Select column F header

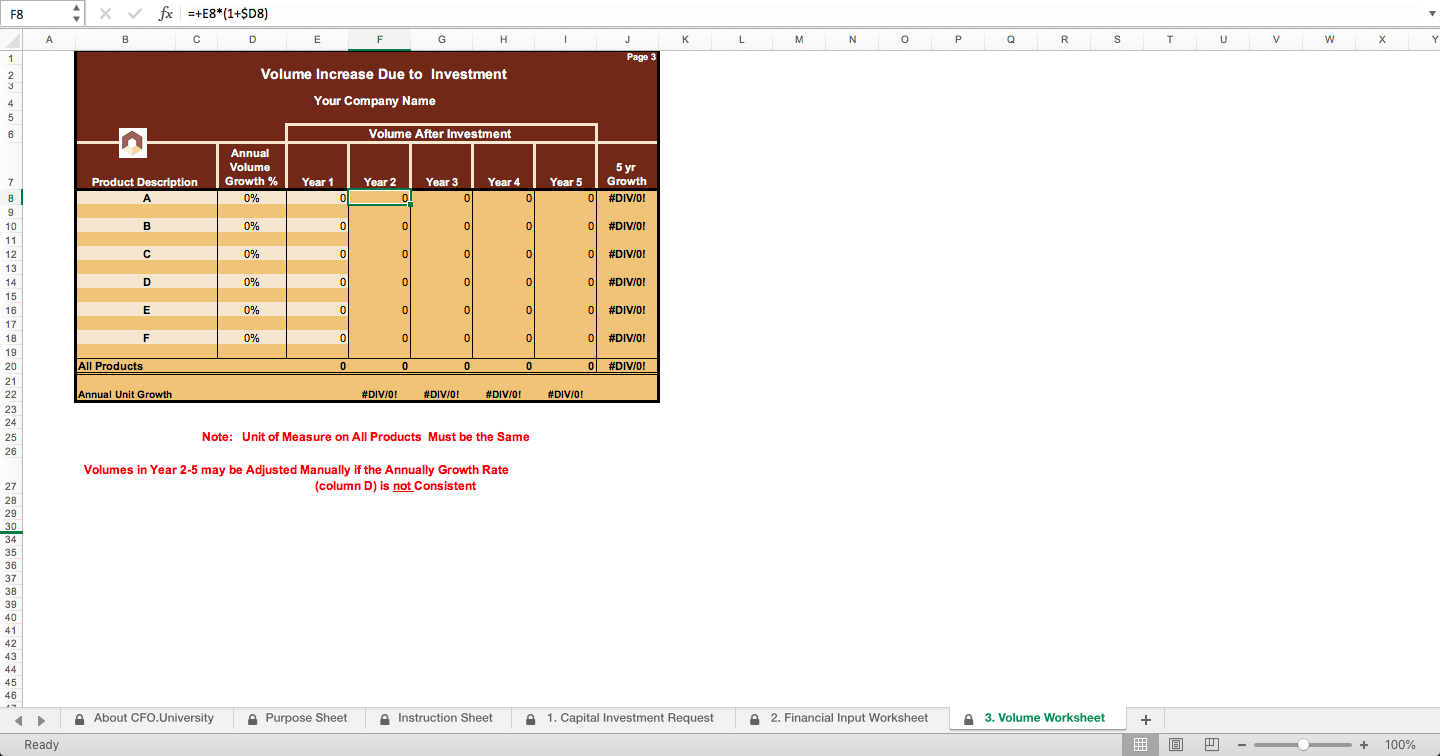[x=379, y=40]
